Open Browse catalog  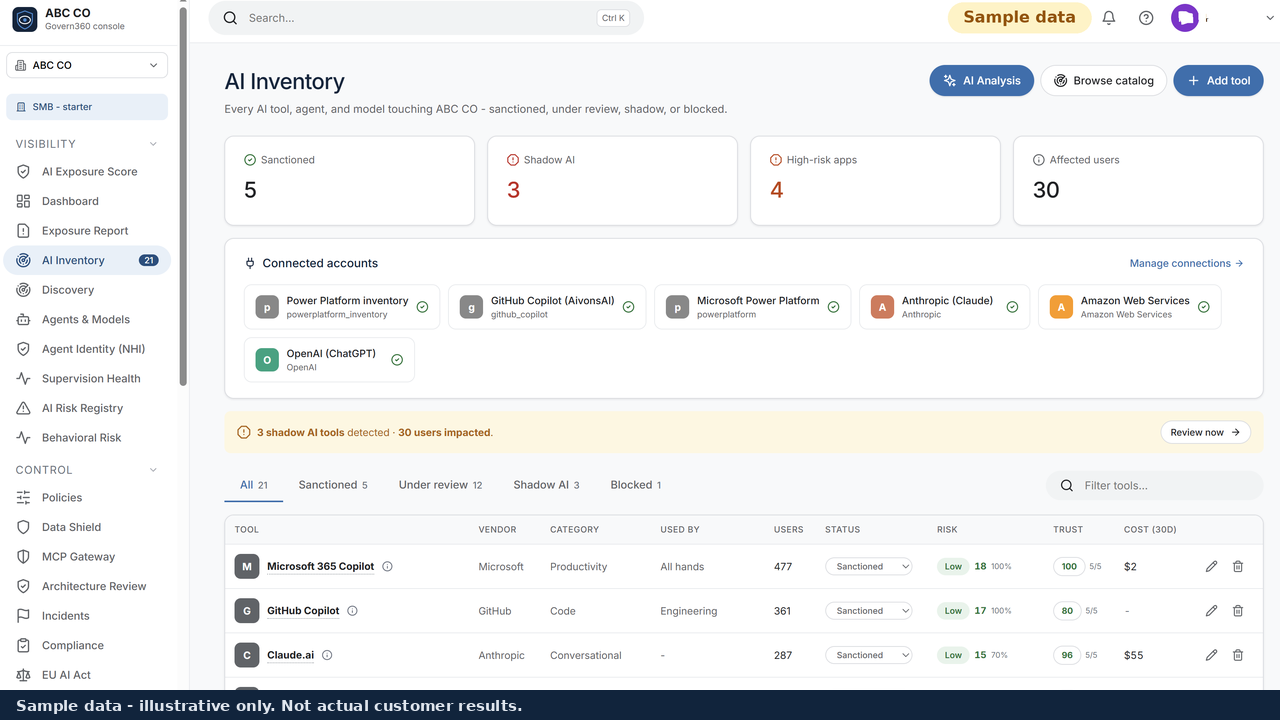[x=1103, y=81]
